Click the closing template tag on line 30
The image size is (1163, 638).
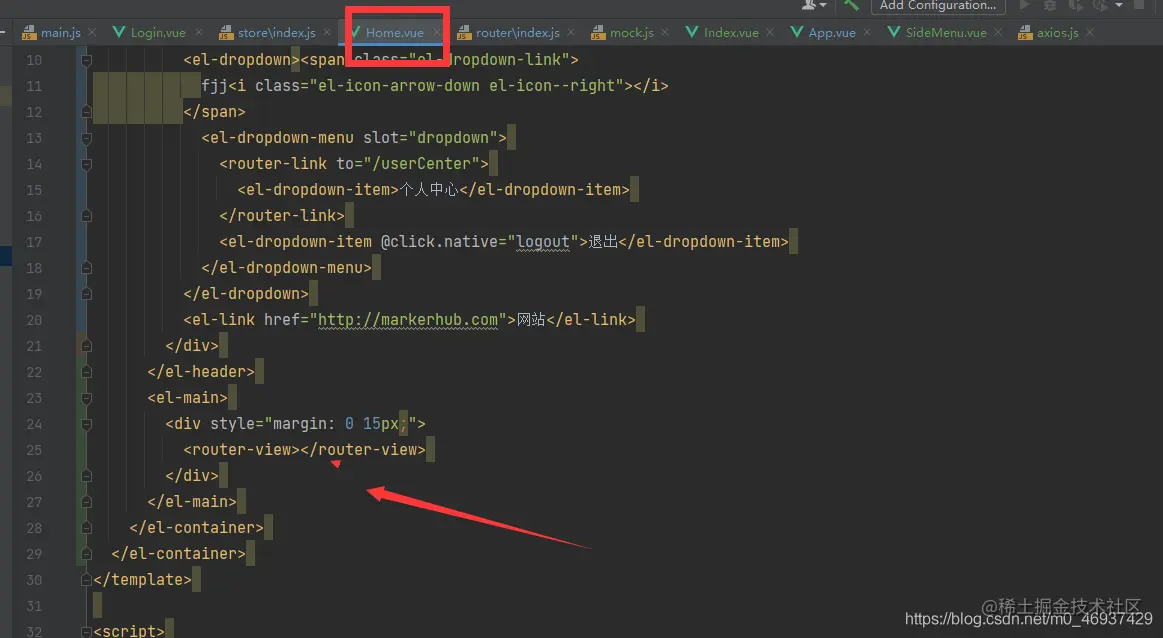pos(142,579)
